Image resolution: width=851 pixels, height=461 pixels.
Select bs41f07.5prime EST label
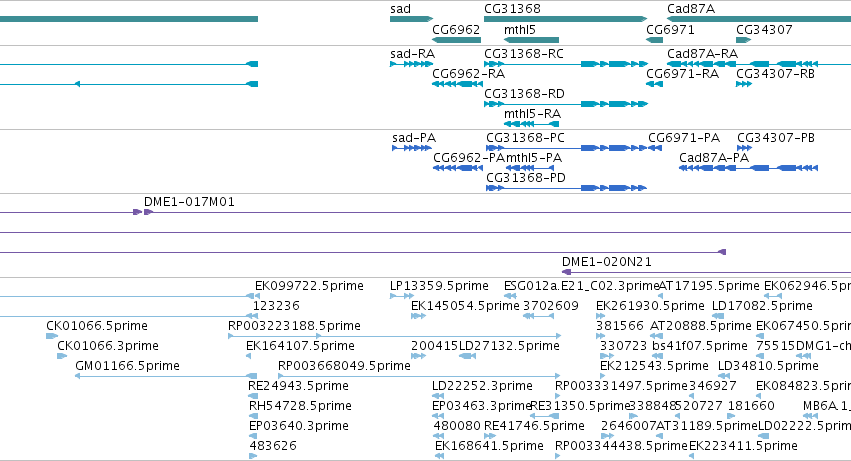[x=700, y=346]
